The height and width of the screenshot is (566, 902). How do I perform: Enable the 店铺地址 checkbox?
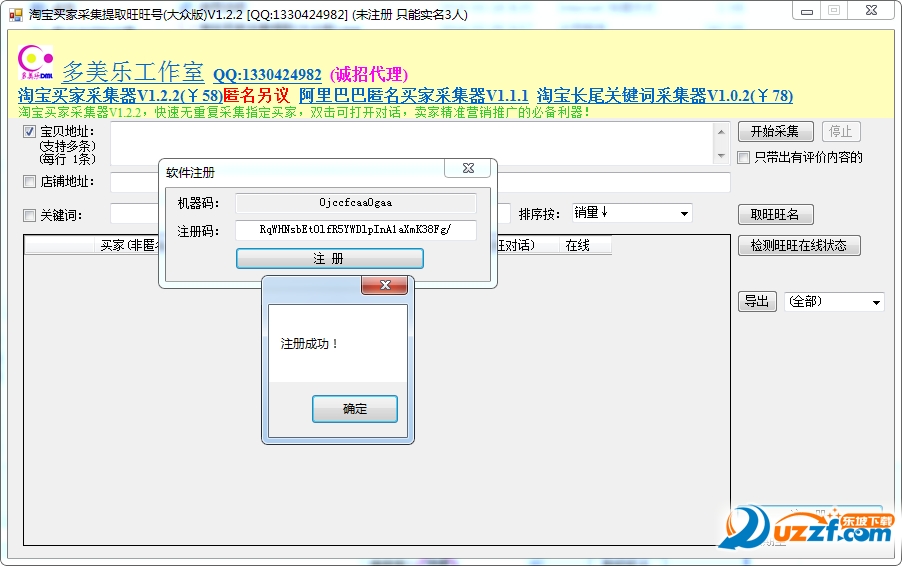point(29,182)
